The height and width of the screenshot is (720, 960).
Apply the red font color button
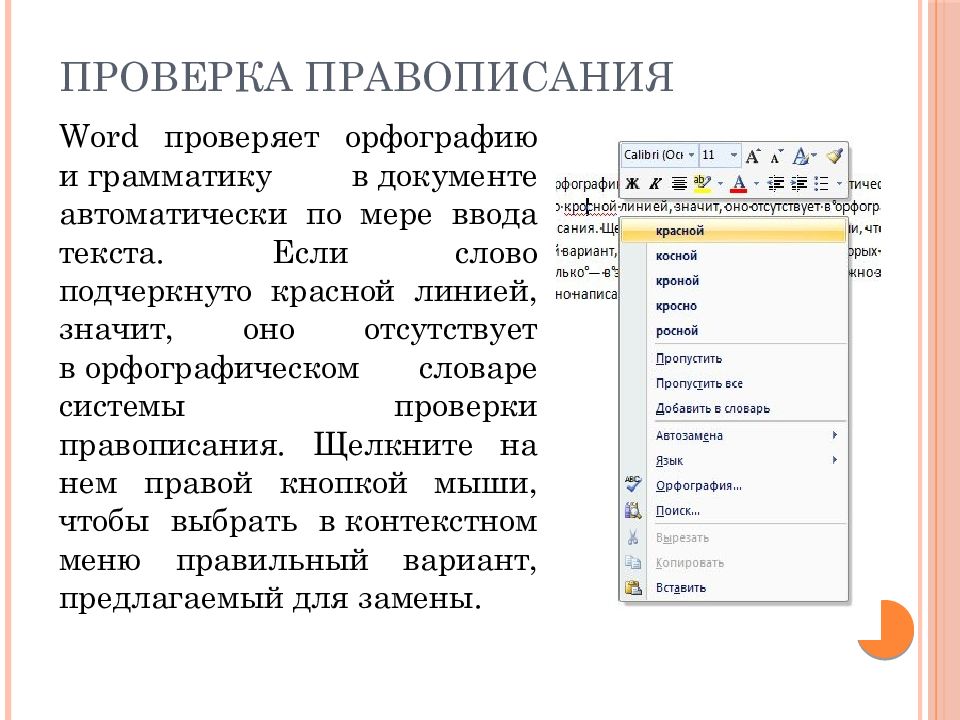[x=740, y=183]
